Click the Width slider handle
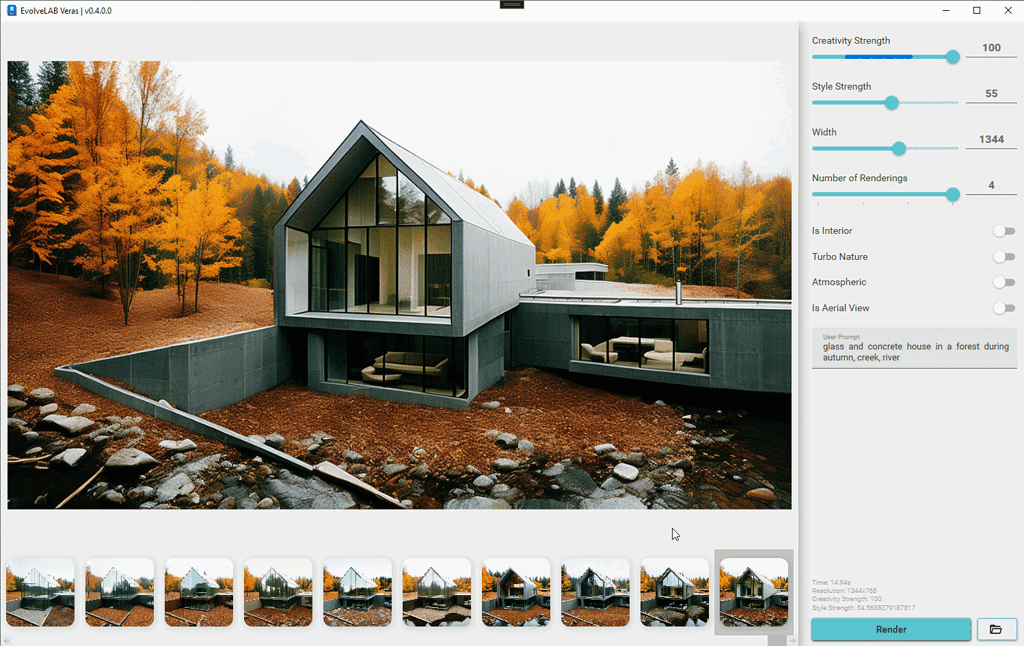 [898, 148]
